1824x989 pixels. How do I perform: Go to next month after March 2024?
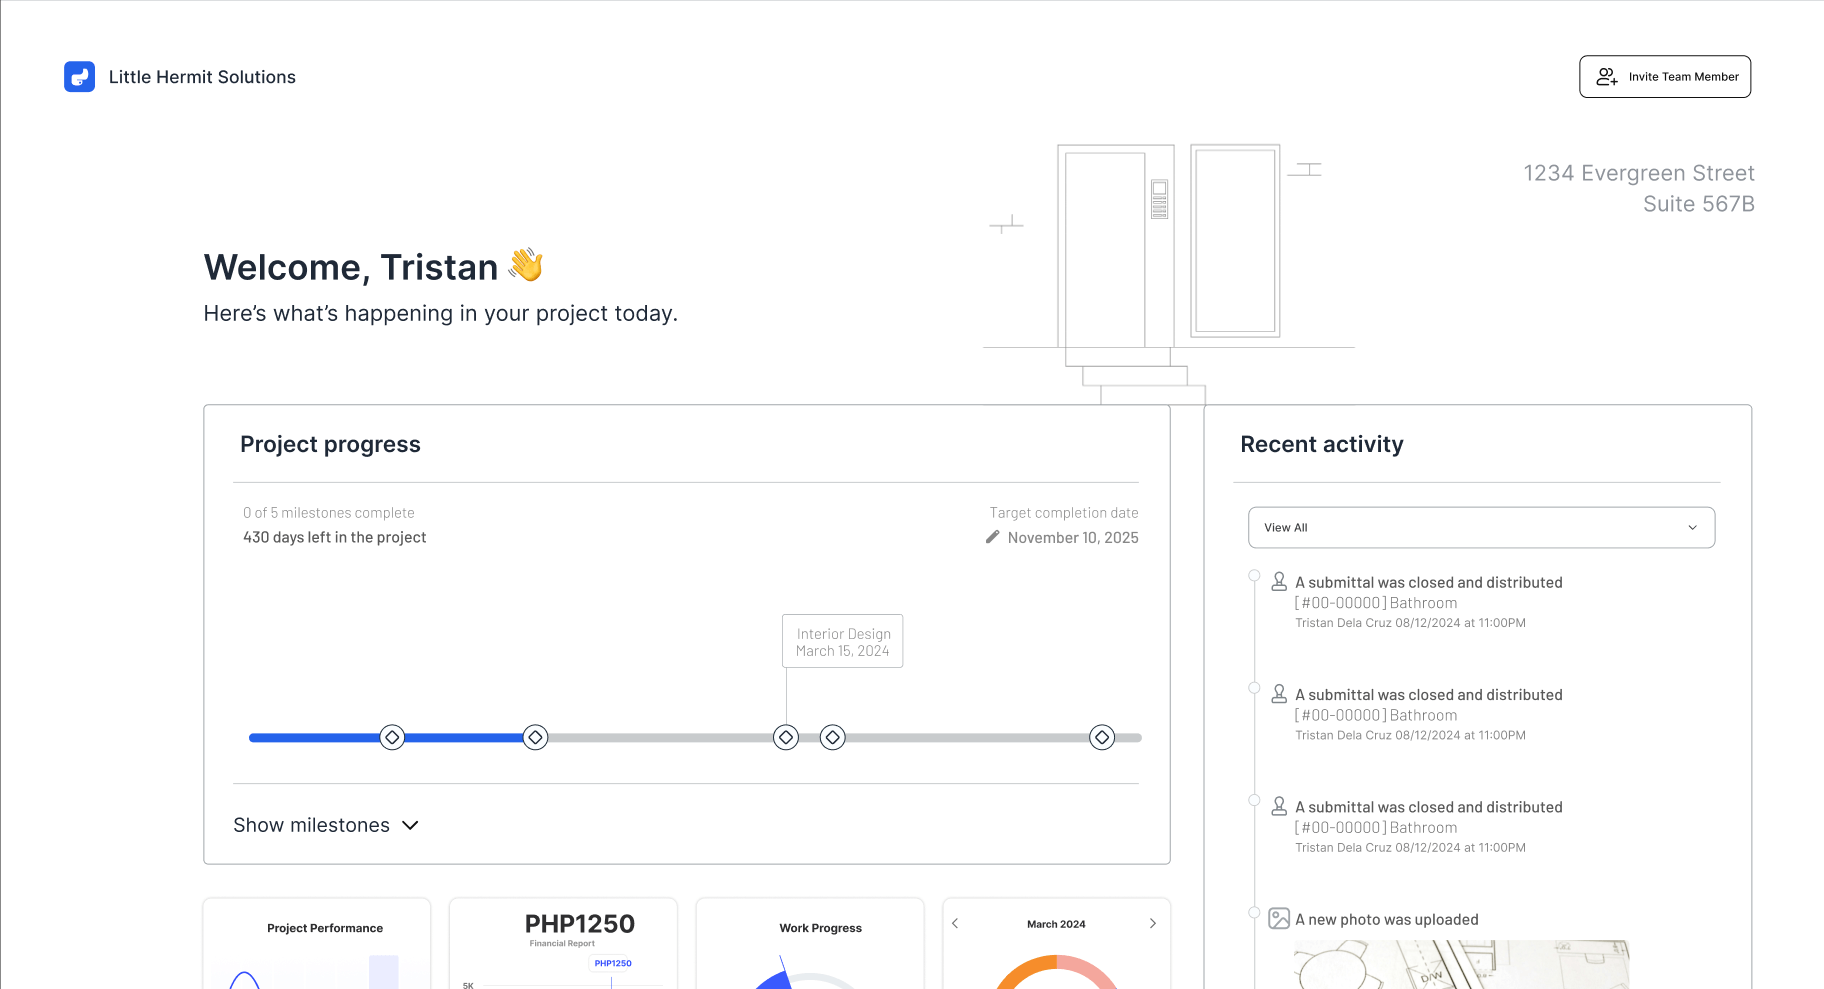(1152, 924)
